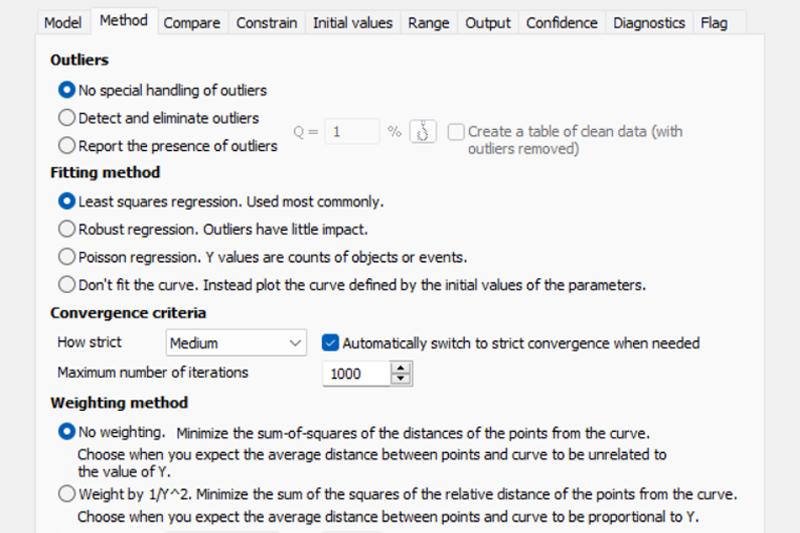The image size is (800, 533).
Task: Choose Poisson regression option
Action: coord(67,256)
